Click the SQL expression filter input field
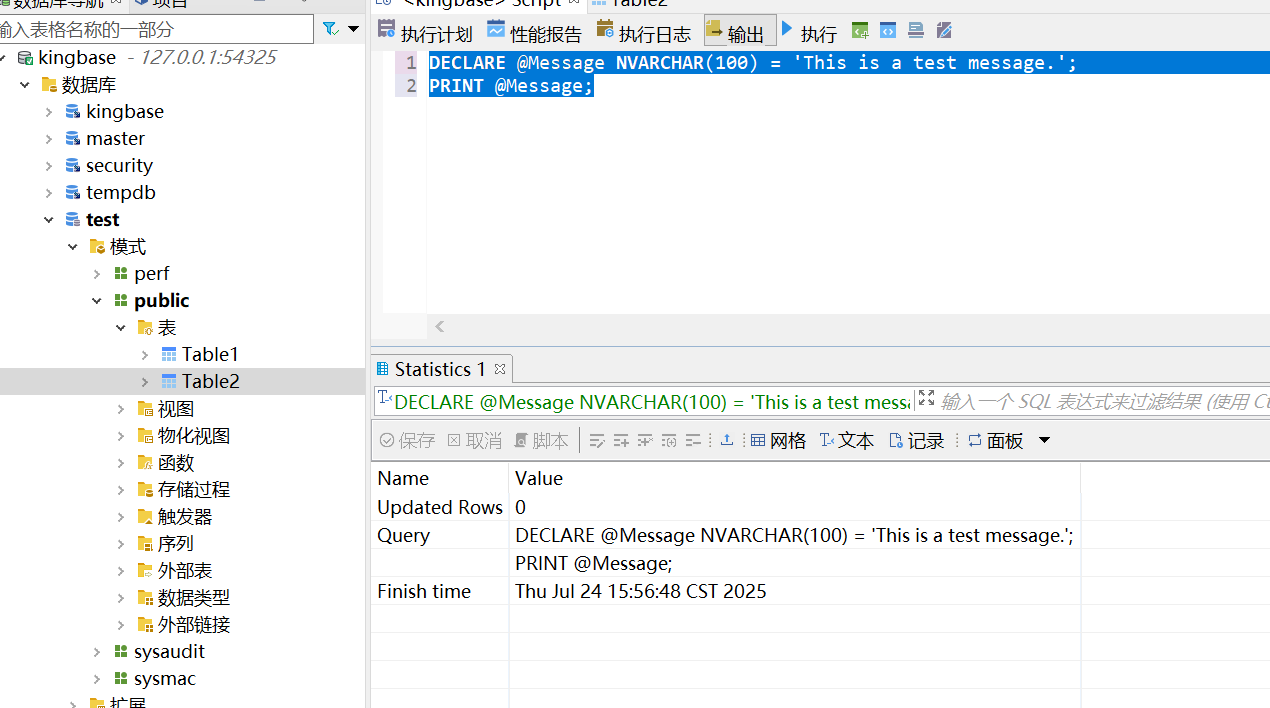Image resolution: width=1270 pixels, height=708 pixels. [1100, 402]
